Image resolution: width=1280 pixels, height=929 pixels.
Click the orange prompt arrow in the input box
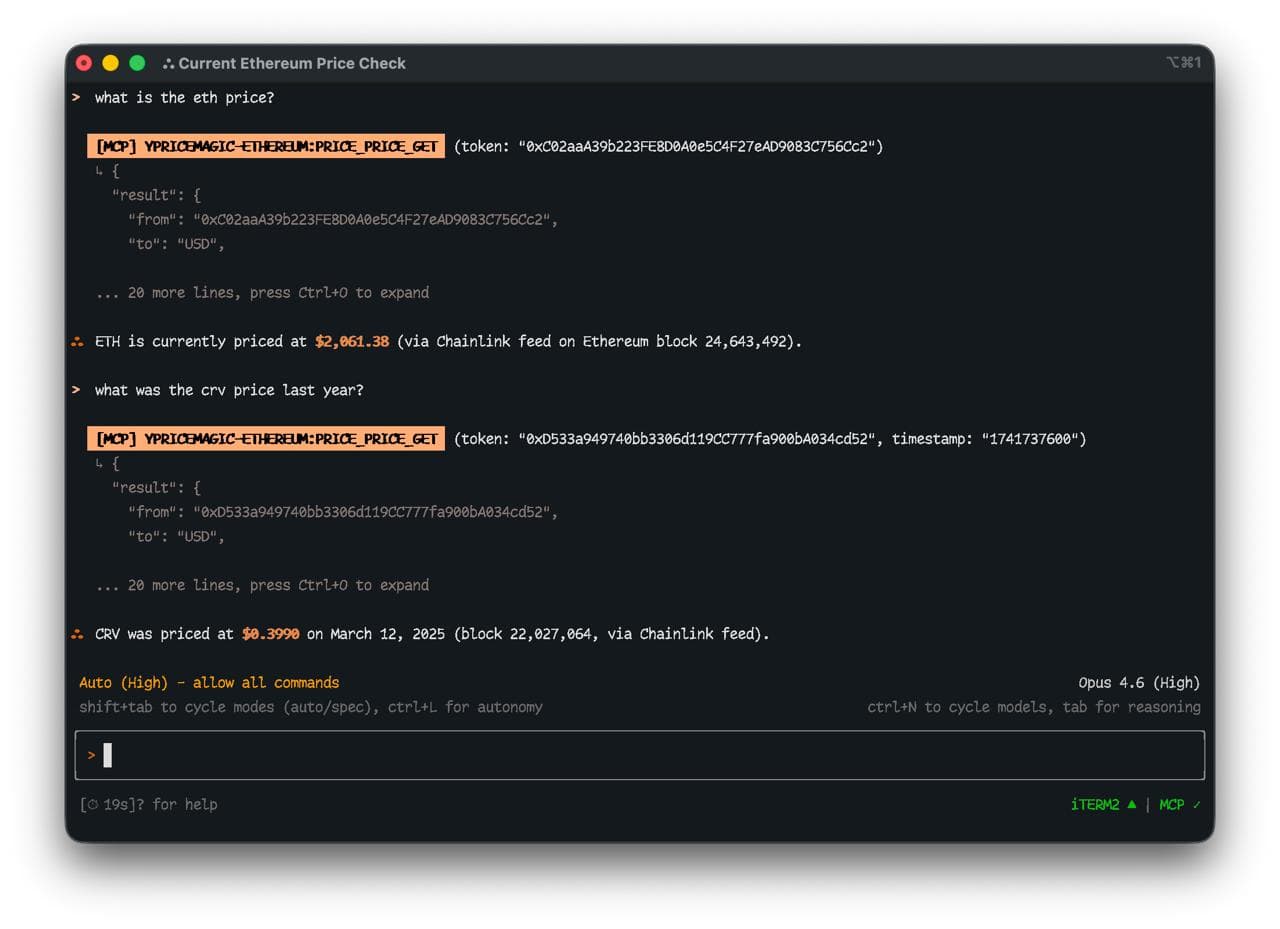(x=91, y=755)
